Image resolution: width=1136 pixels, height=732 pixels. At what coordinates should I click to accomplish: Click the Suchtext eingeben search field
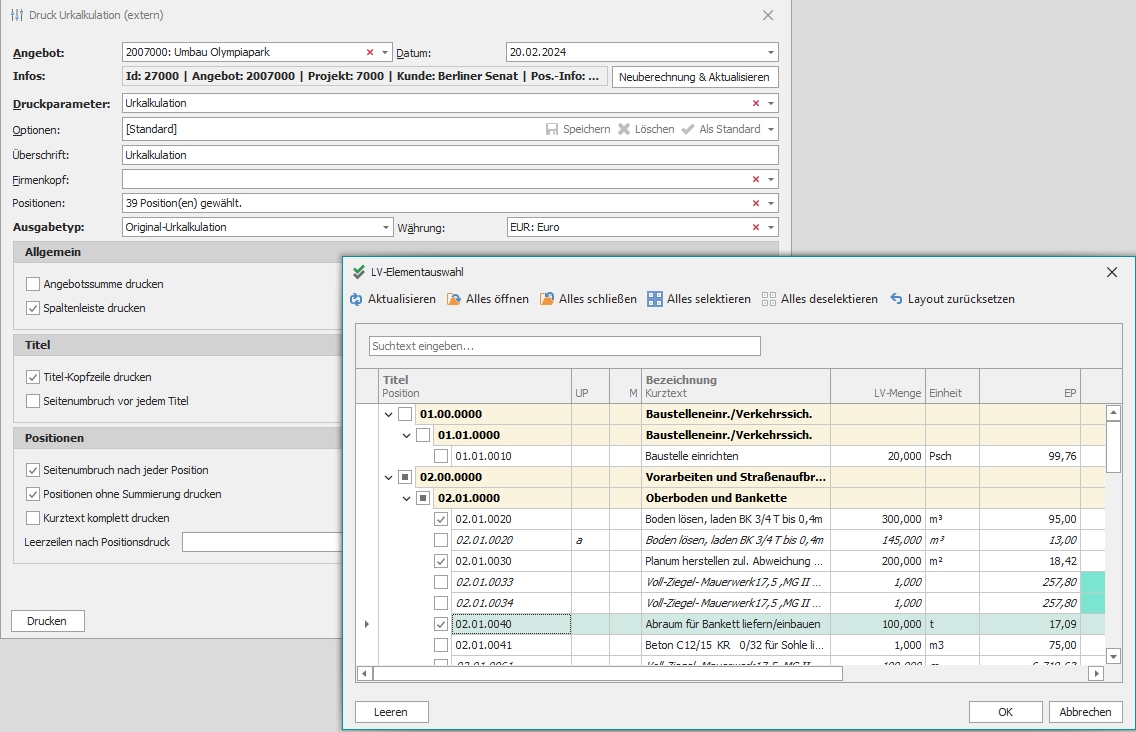564,346
